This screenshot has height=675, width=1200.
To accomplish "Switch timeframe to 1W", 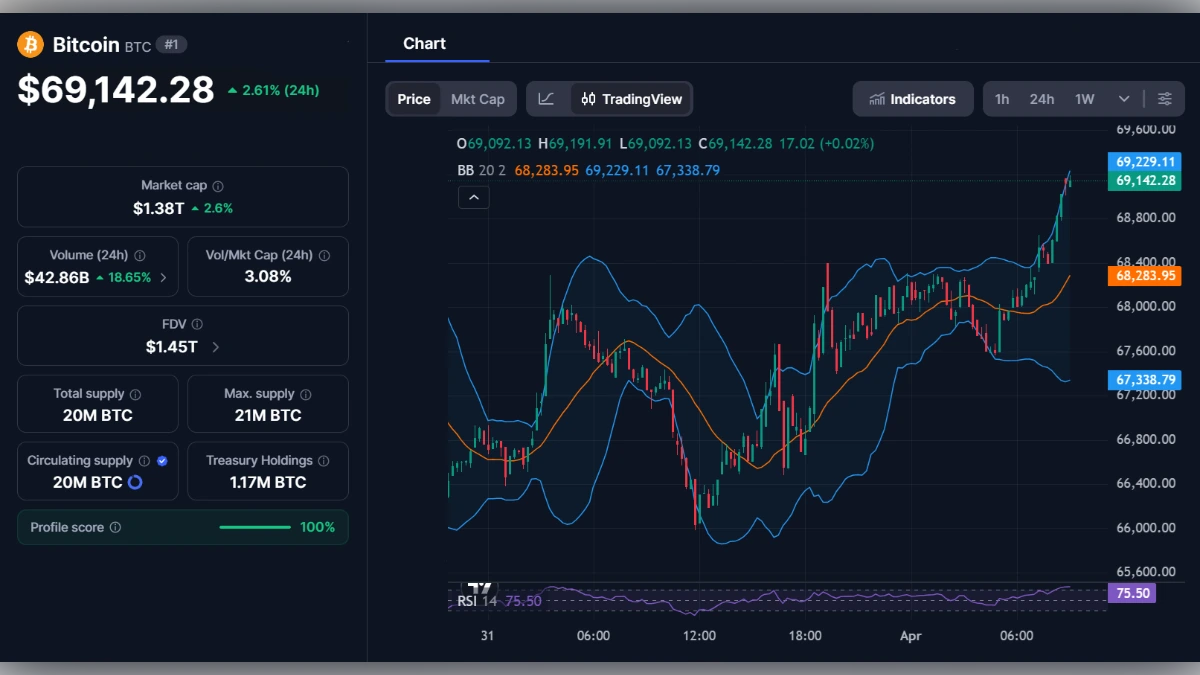I will coord(1082,98).
